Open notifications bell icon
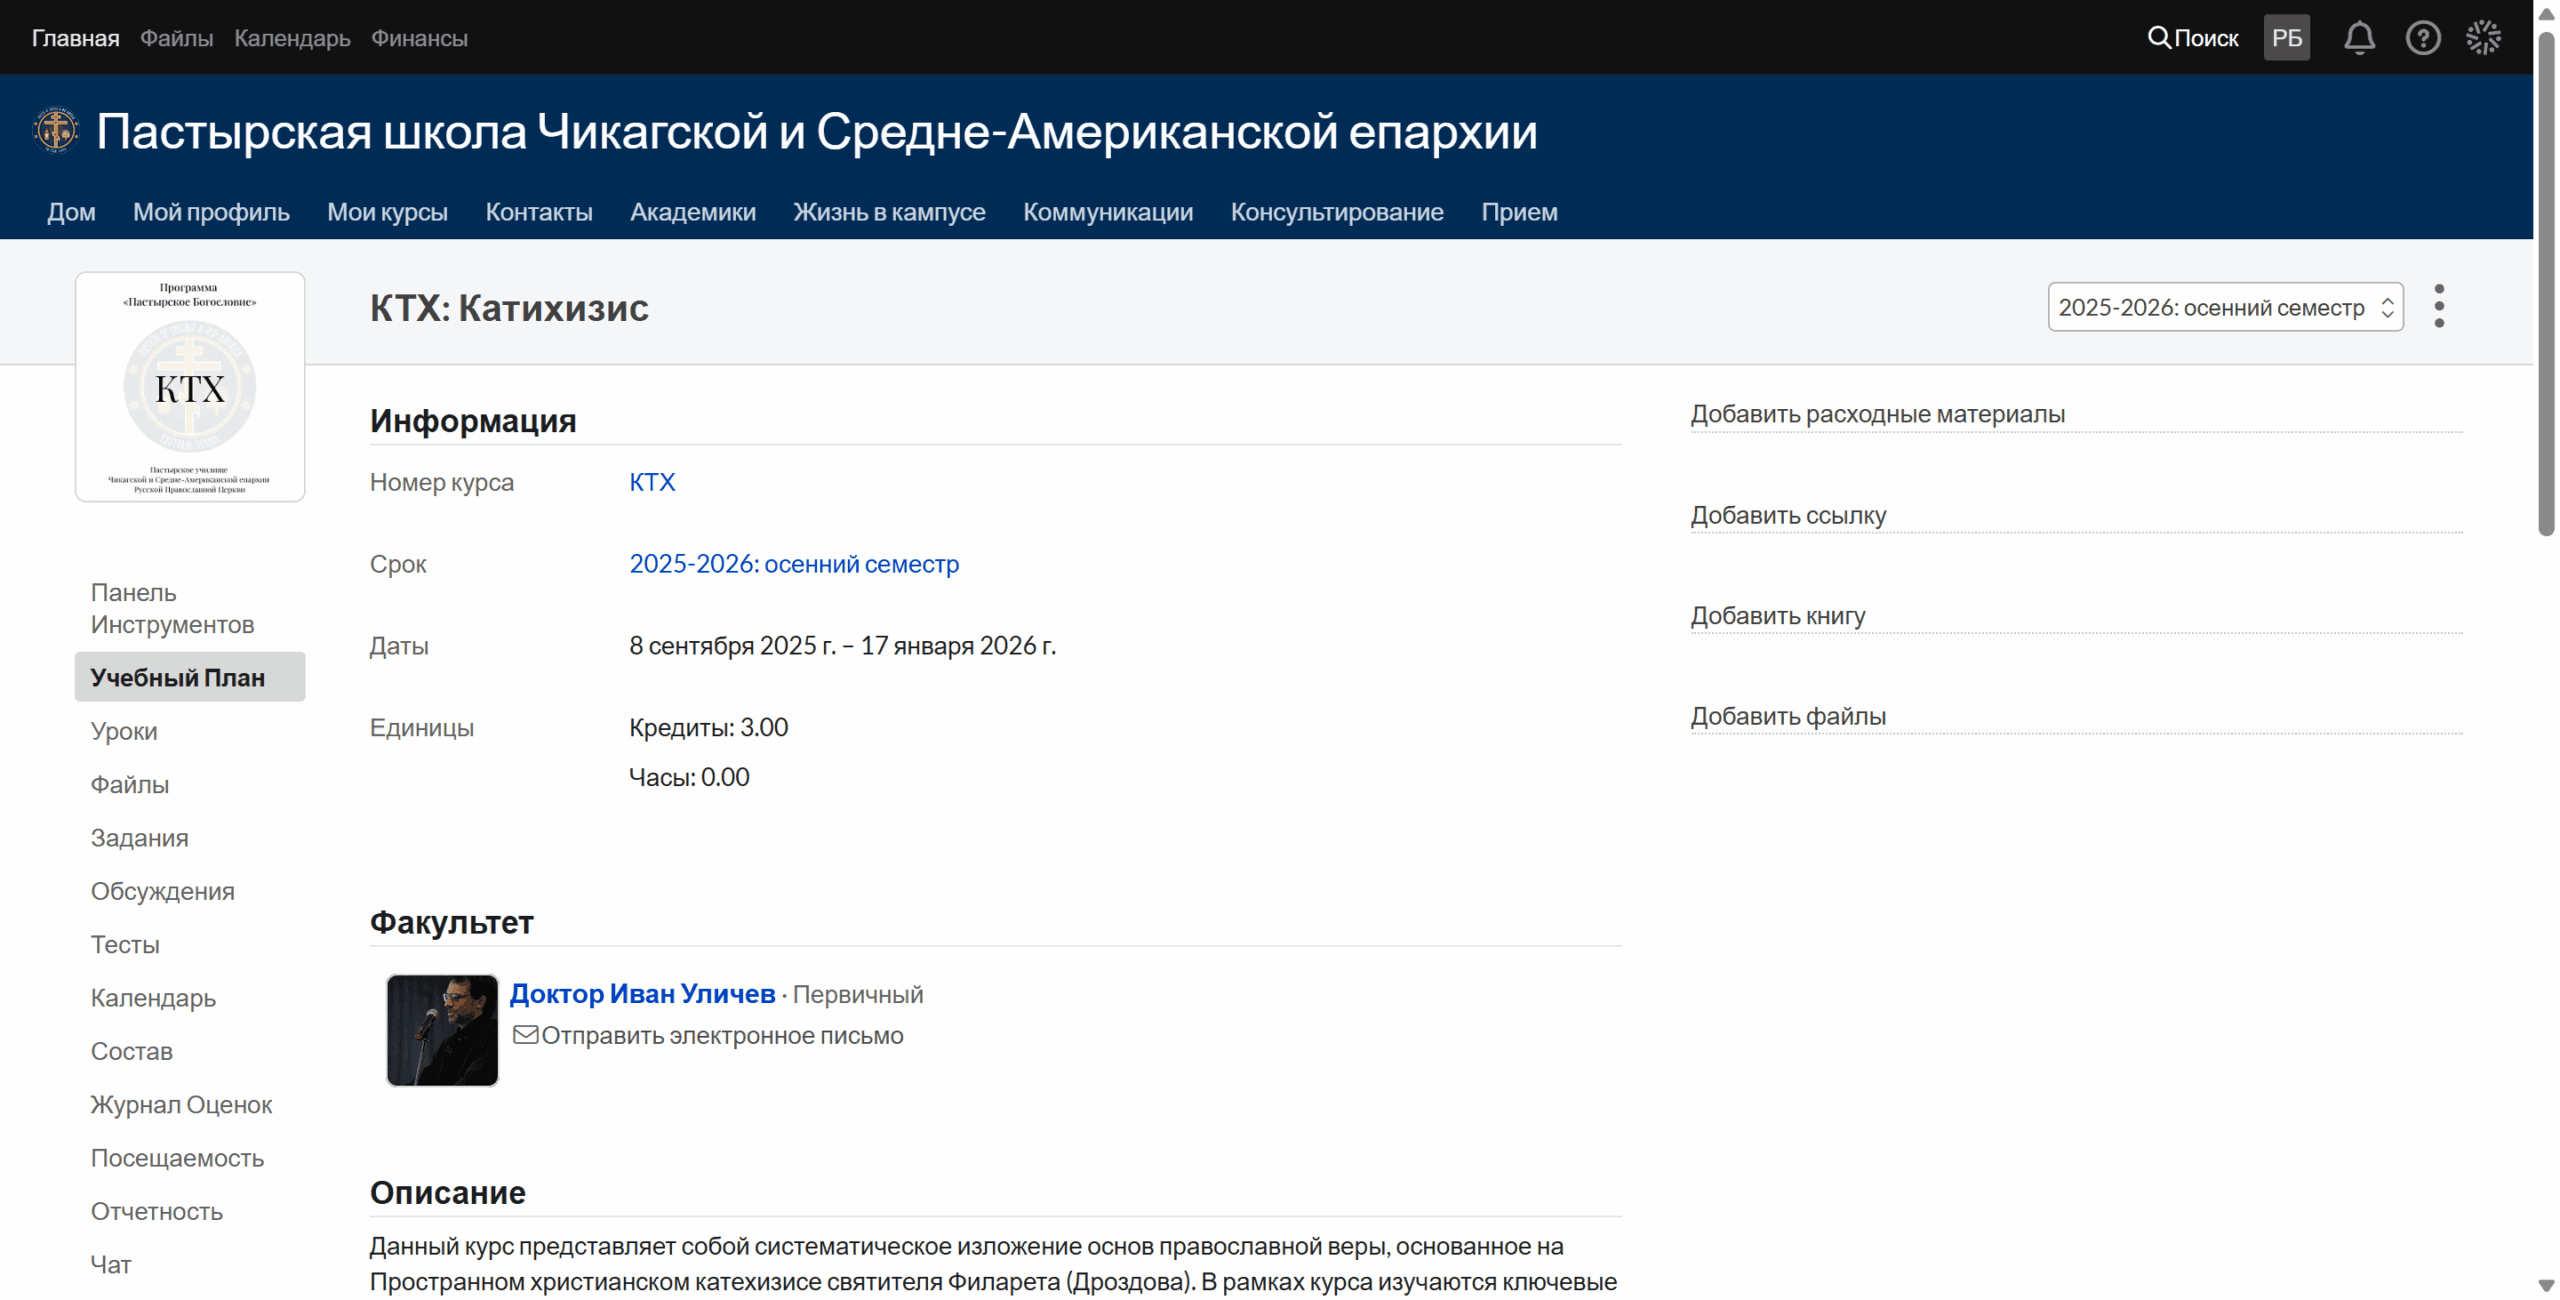 (2359, 38)
